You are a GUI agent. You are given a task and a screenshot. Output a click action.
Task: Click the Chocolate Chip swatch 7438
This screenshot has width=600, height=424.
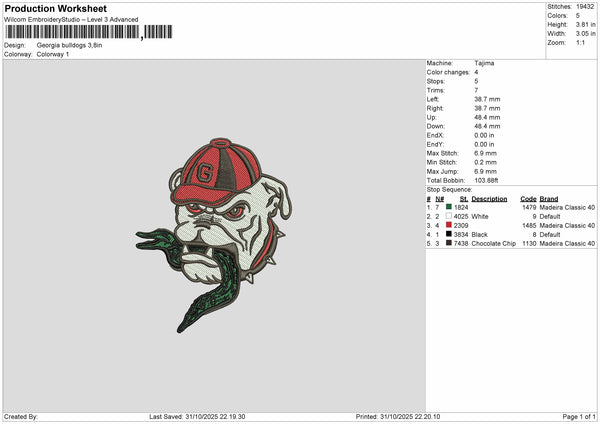448,243
